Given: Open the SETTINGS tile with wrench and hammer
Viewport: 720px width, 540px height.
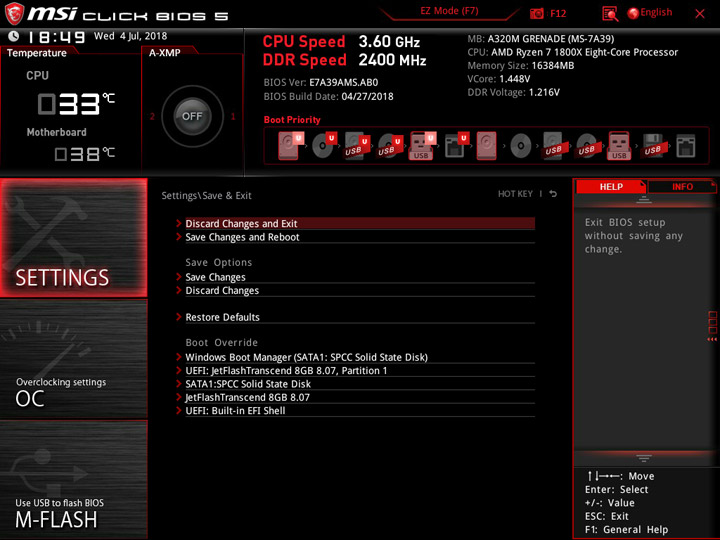Looking at the screenshot, I should click(x=74, y=238).
